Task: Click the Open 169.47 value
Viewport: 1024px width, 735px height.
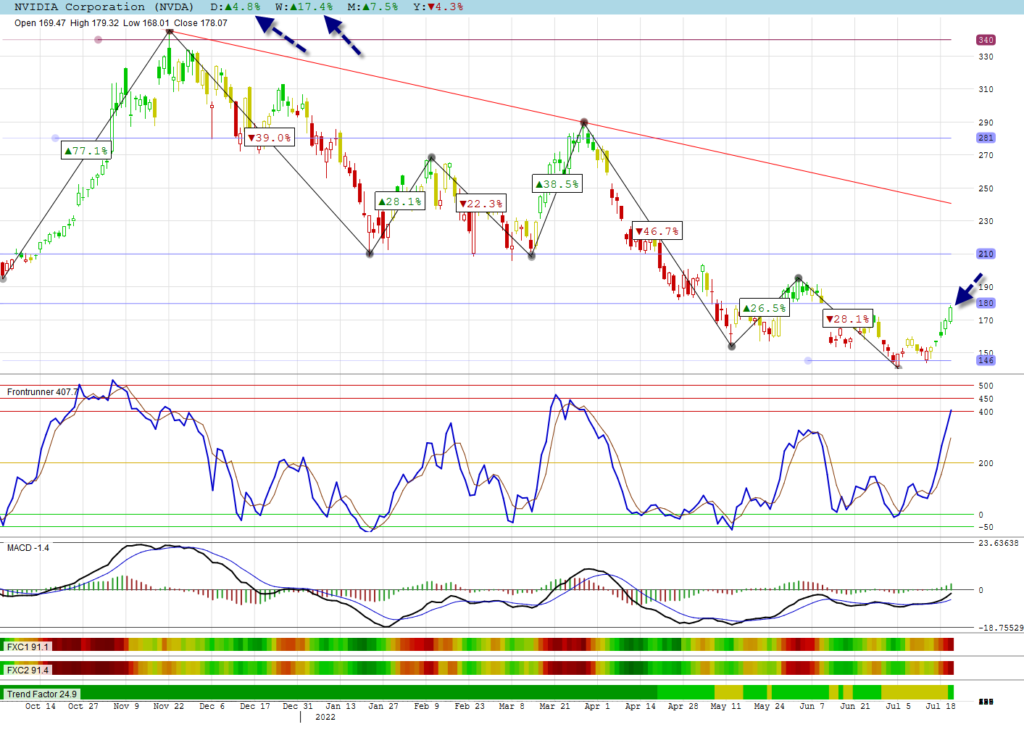Action: (x=40, y=23)
